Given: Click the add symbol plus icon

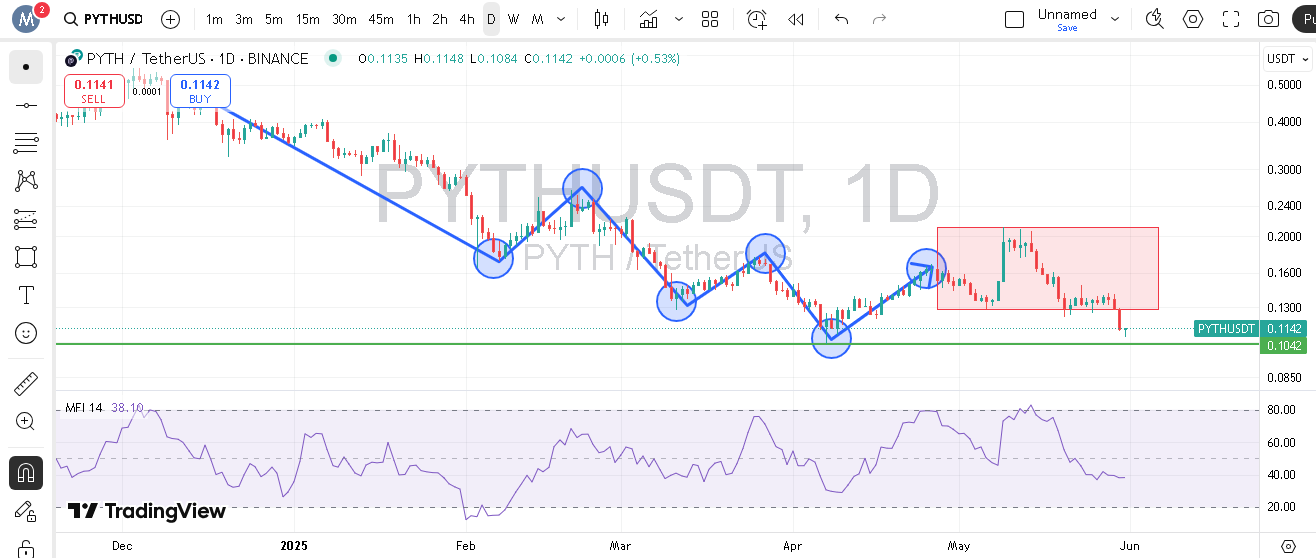Looking at the screenshot, I should pos(171,19).
